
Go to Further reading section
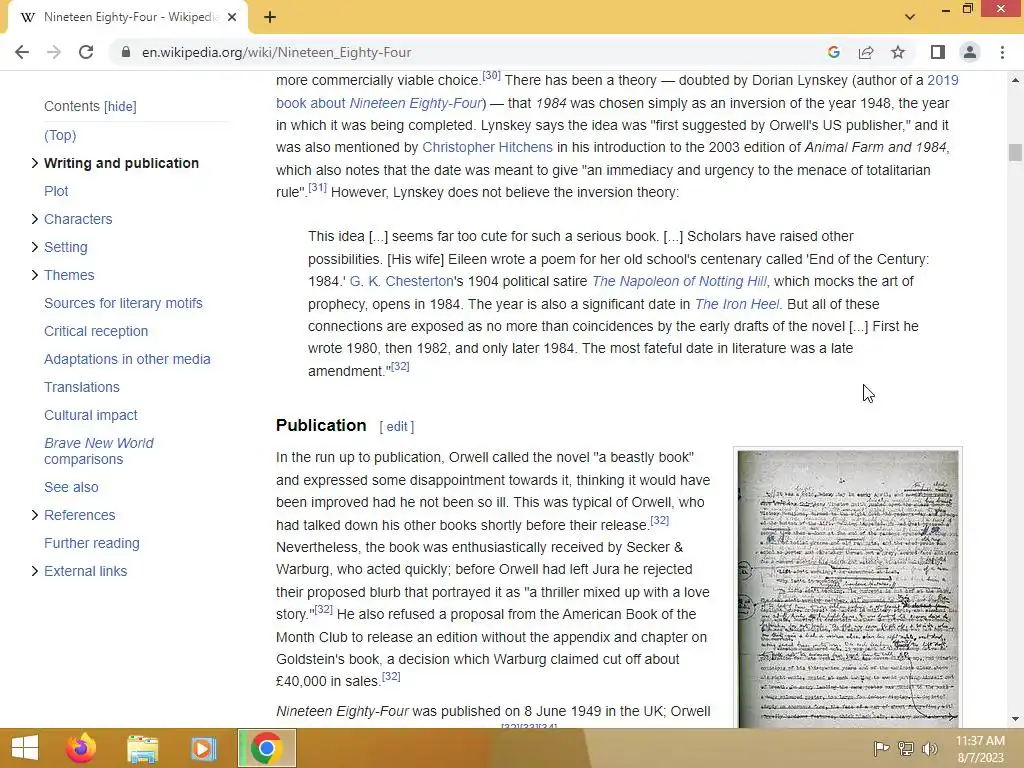[x=92, y=543]
